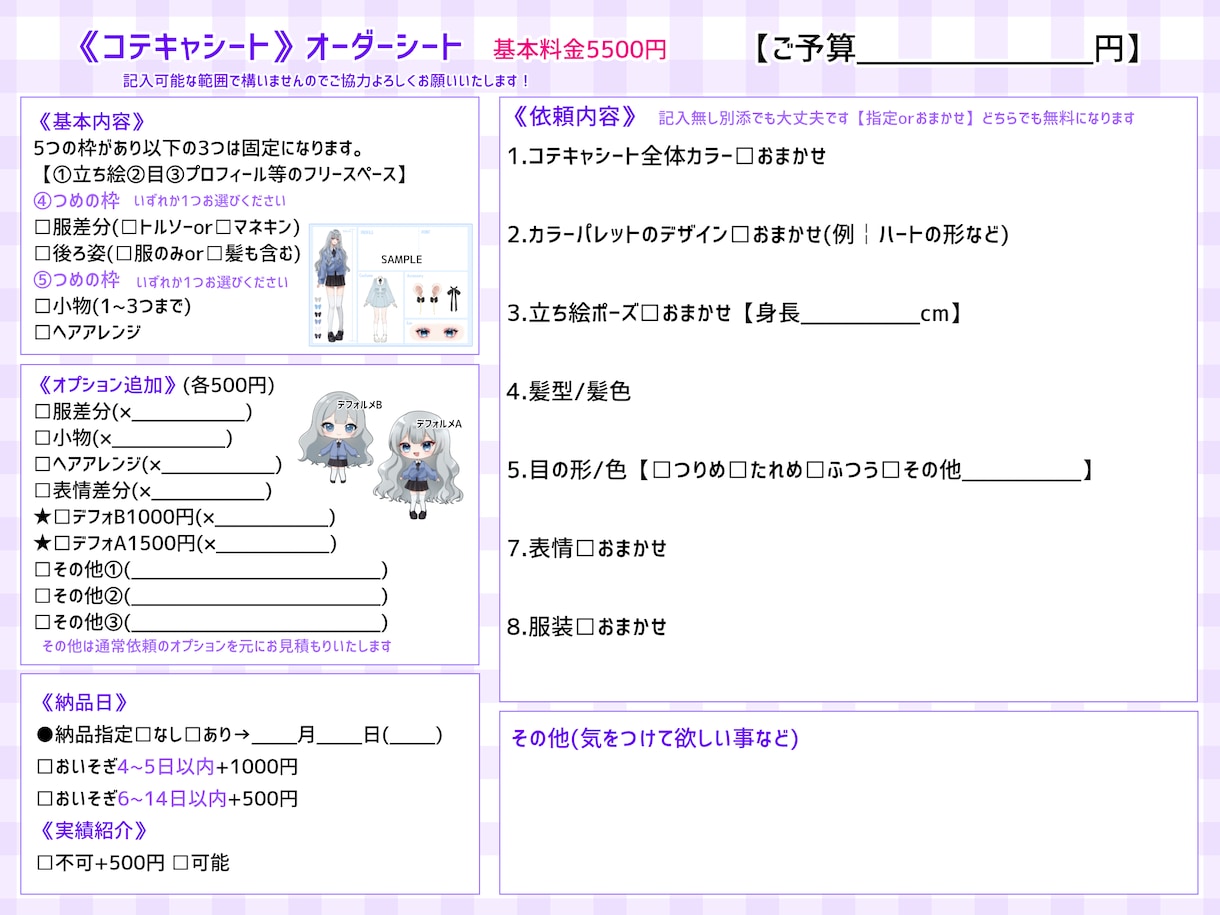Click the 小物 quantity blank in options

pos(169,438)
